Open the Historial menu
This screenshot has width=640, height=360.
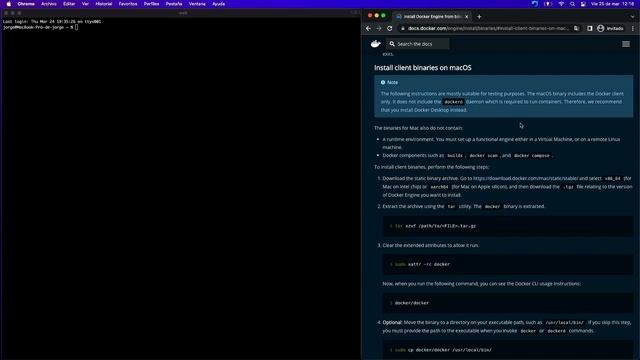pos(104,4)
